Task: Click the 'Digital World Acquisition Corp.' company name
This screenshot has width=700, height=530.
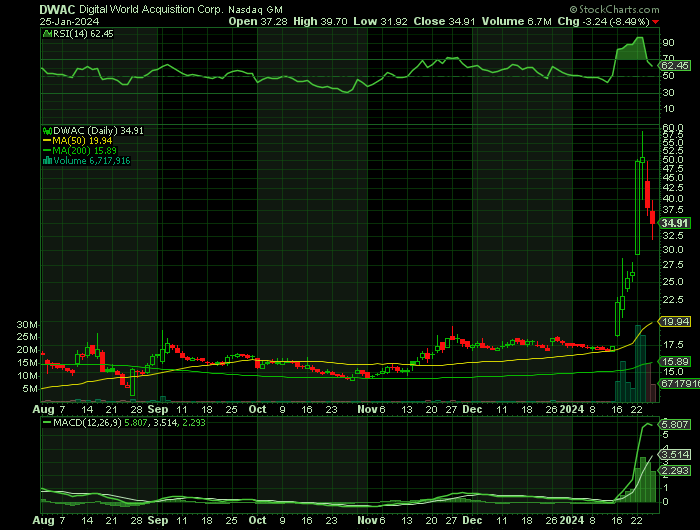Action: pos(150,9)
